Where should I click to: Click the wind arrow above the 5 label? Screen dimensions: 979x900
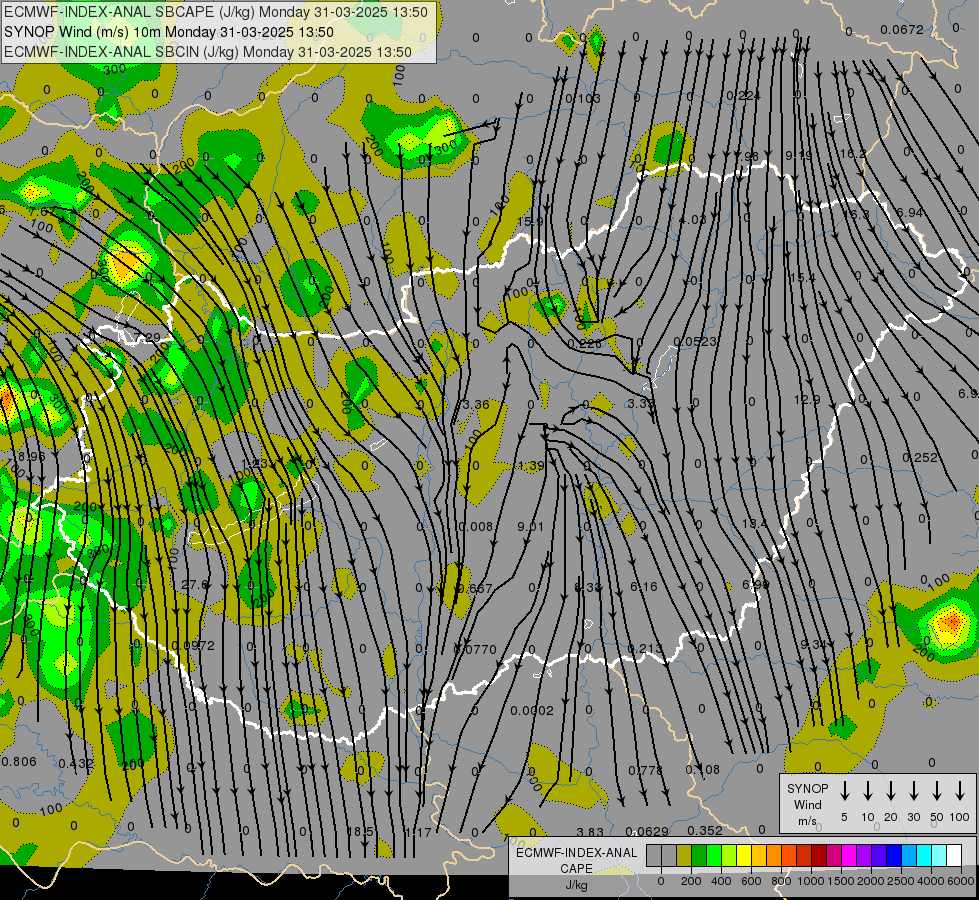pos(845,790)
